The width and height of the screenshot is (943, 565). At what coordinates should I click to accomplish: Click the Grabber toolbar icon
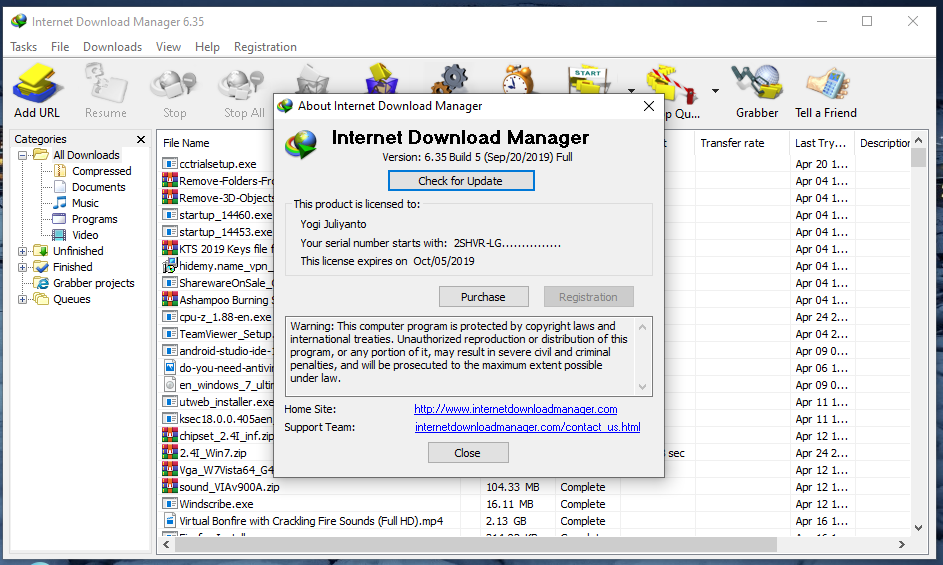(757, 82)
